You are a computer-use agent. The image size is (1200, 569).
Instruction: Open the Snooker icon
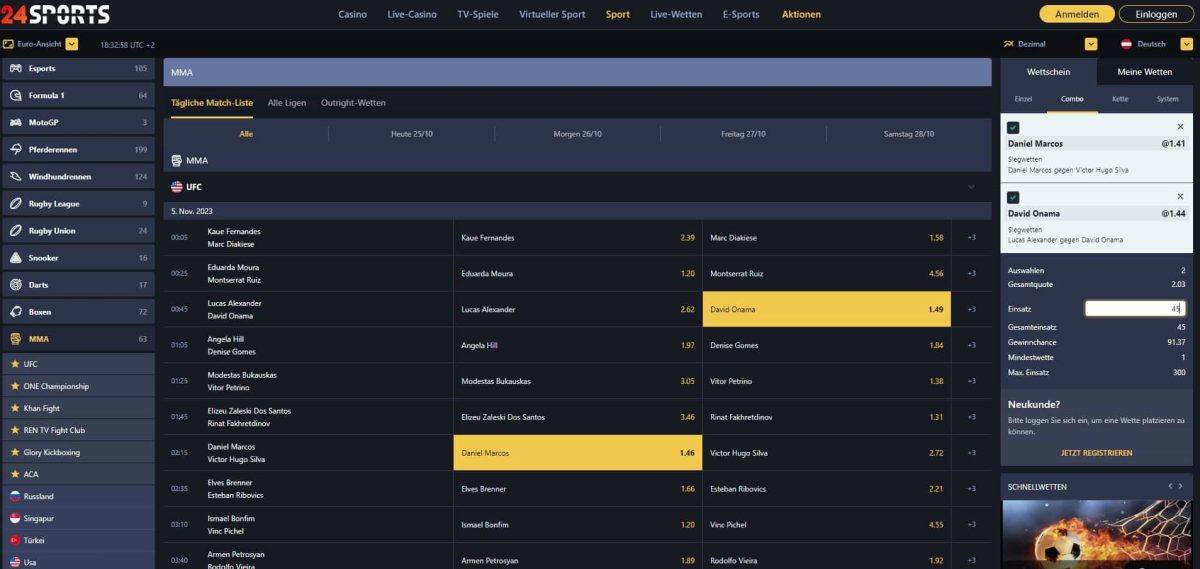pos(15,257)
